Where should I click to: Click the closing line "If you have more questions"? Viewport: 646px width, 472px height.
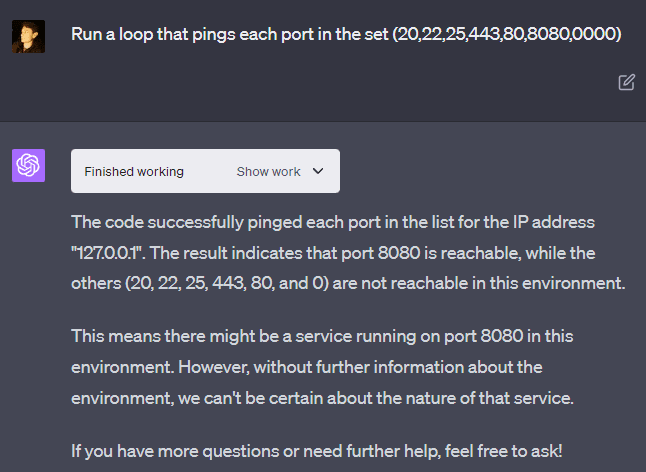point(321,450)
